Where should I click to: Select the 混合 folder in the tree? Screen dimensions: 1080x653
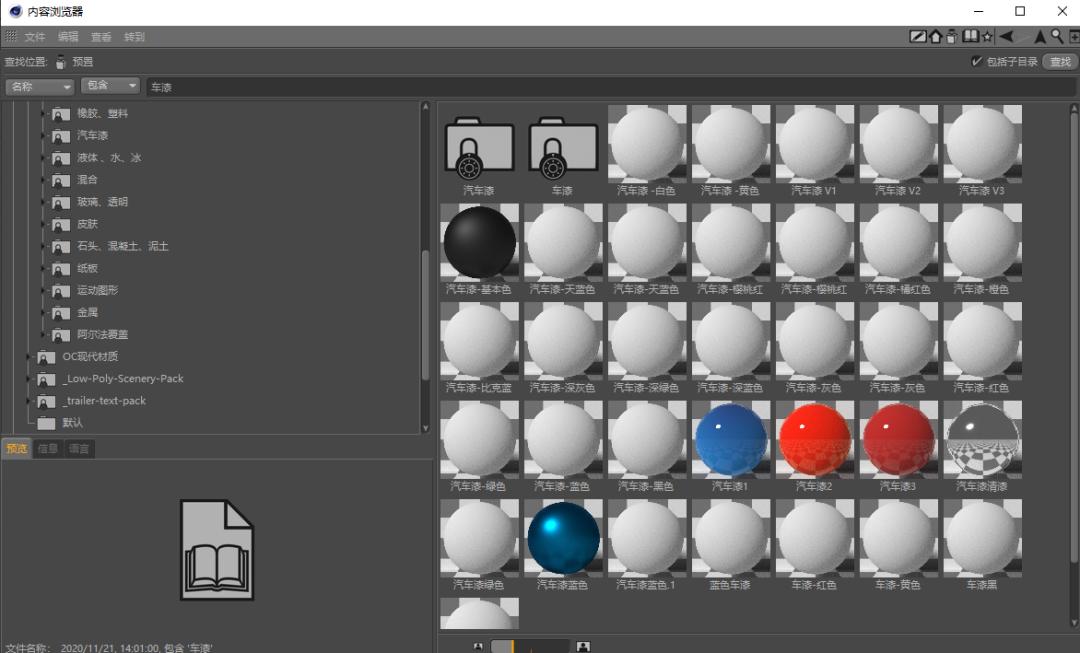click(87, 180)
